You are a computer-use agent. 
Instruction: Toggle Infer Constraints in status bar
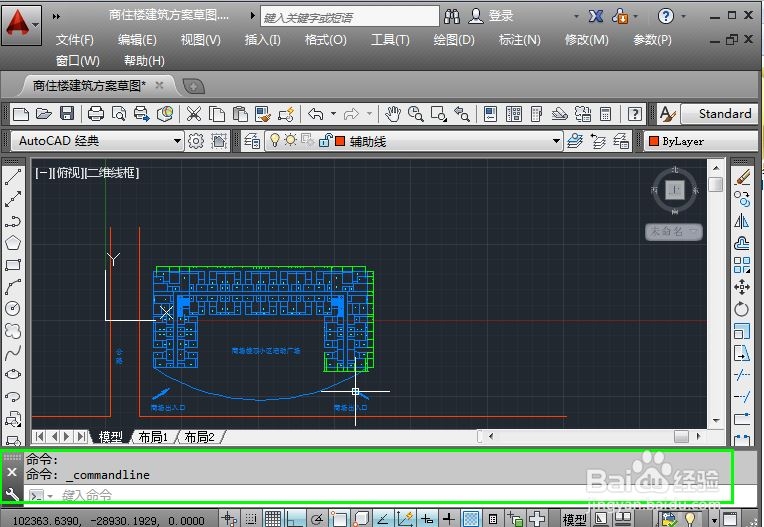(228, 519)
